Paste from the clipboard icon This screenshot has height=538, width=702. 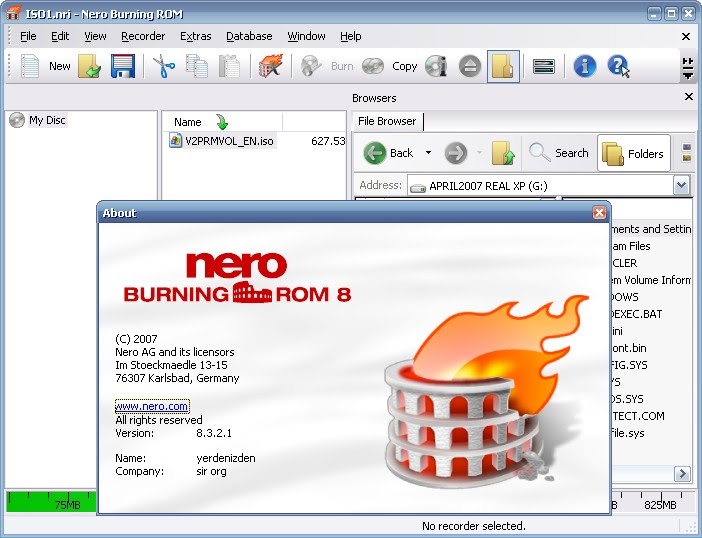coord(229,66)
